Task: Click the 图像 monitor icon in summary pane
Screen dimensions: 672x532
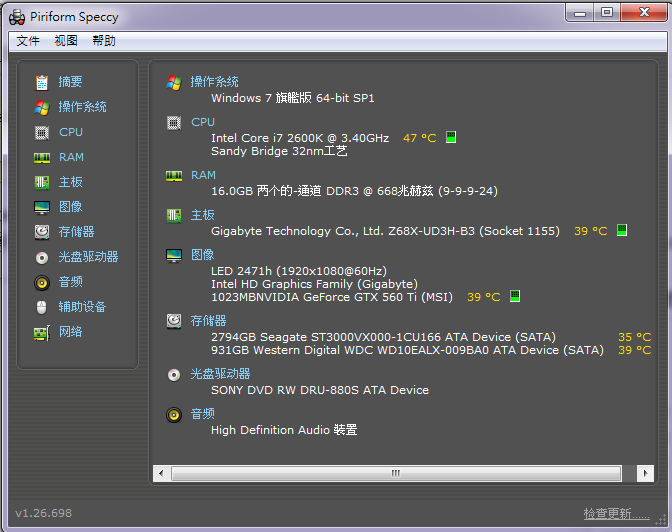Action: pos(174,255)
